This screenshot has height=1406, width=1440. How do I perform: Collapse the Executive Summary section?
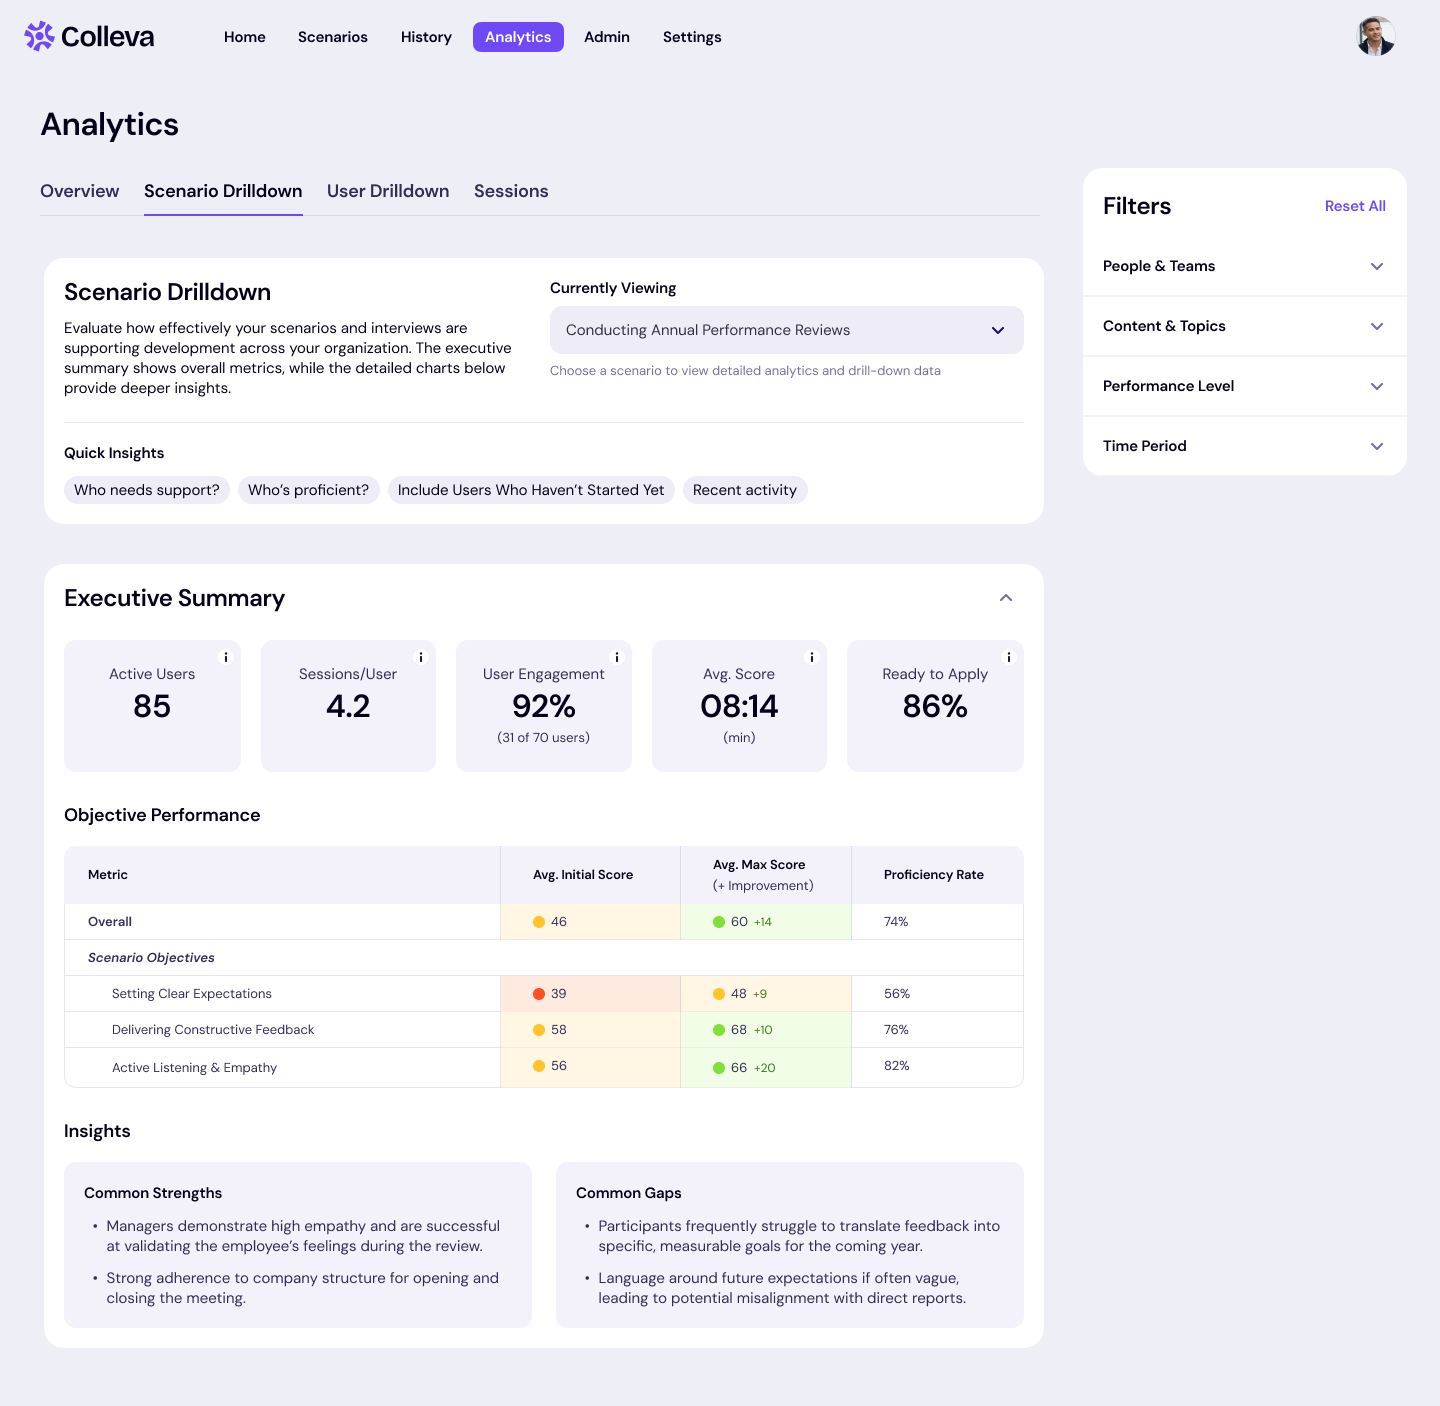click(1005, 597)
